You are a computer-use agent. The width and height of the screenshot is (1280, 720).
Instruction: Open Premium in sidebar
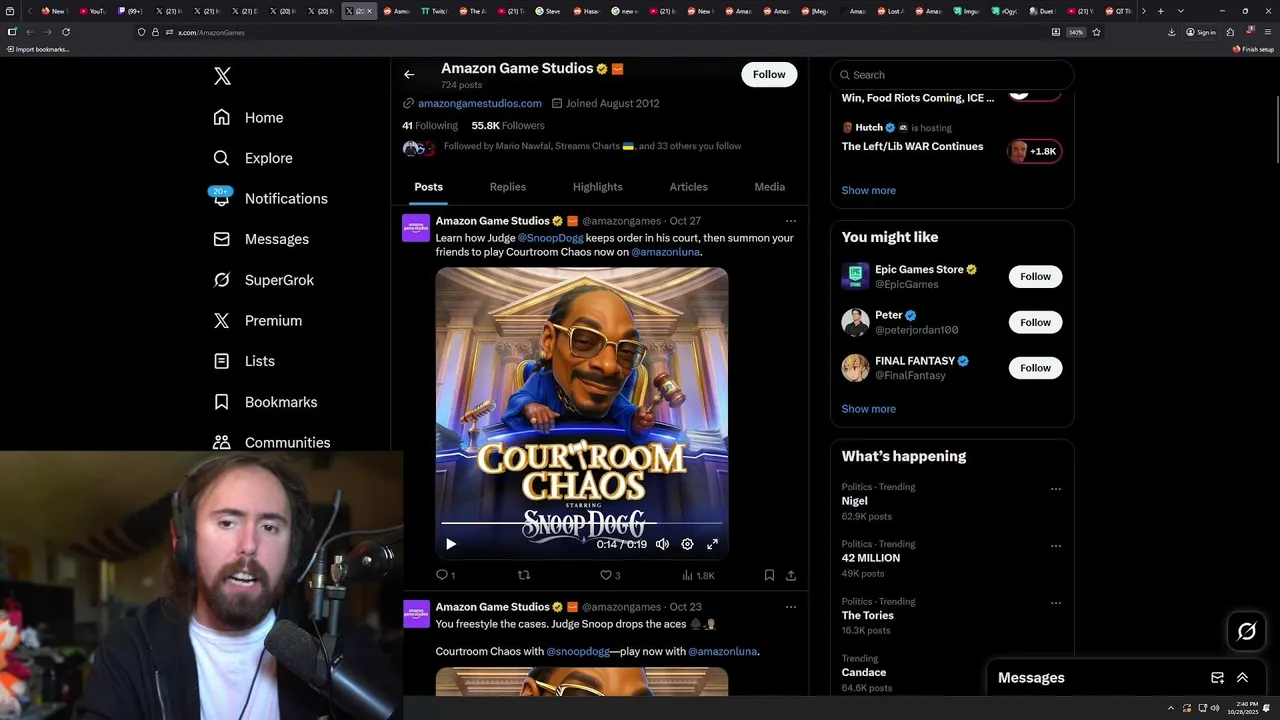[257, 320]
